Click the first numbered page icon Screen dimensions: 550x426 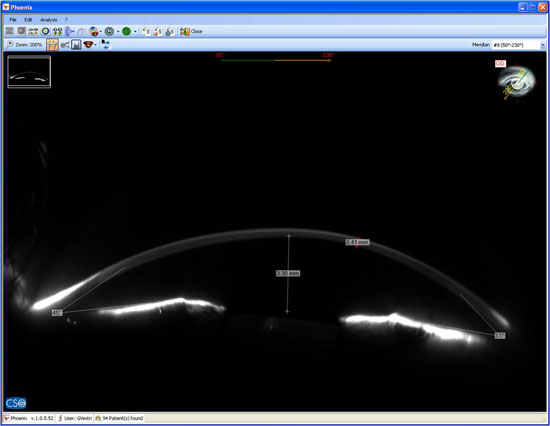(146, 32)
